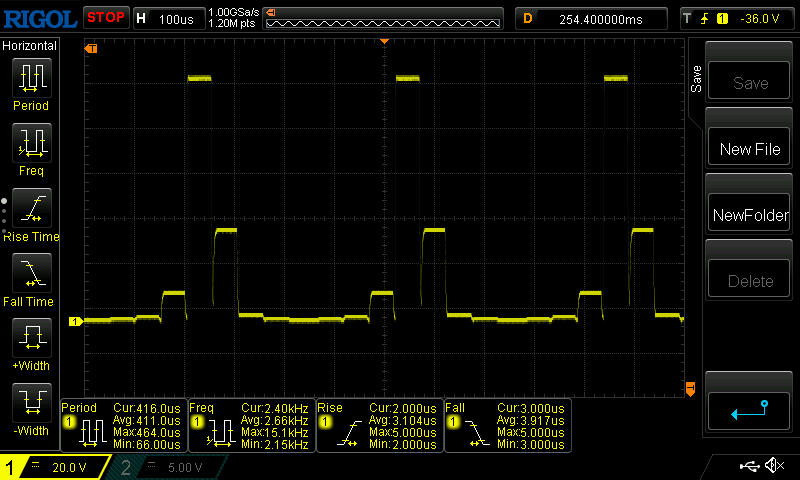Click the Fall Max:5.000us value
Viewport: 800px width, 480px height.
pos(531,433)
